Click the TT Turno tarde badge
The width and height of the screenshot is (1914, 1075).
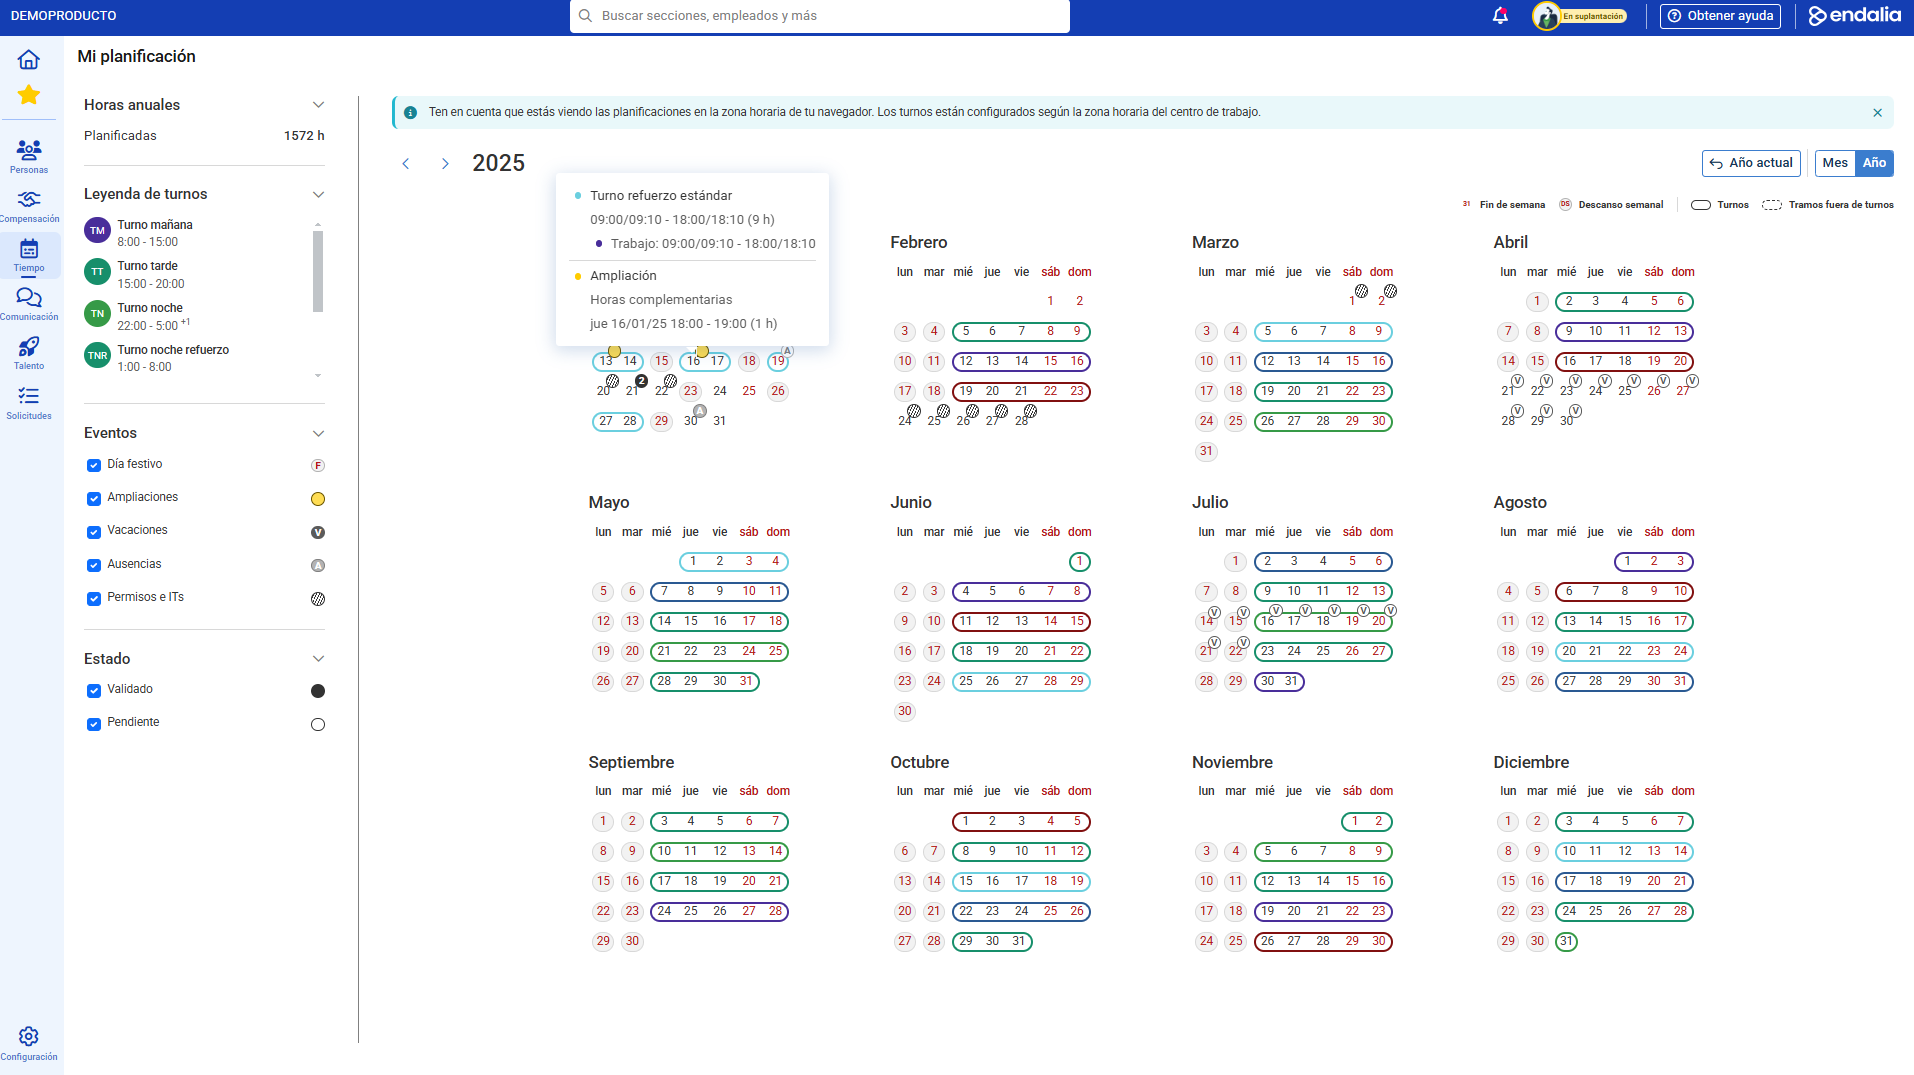point(97,272)
